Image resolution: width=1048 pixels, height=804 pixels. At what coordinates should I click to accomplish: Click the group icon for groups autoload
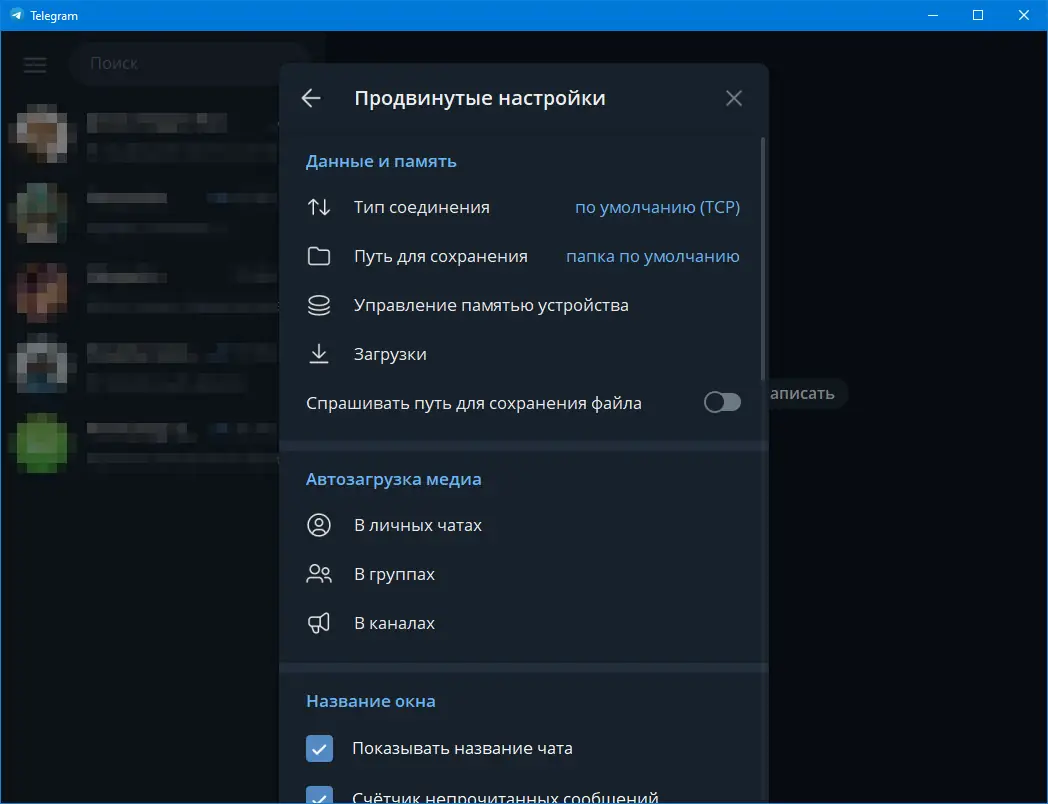click(319, 574)
